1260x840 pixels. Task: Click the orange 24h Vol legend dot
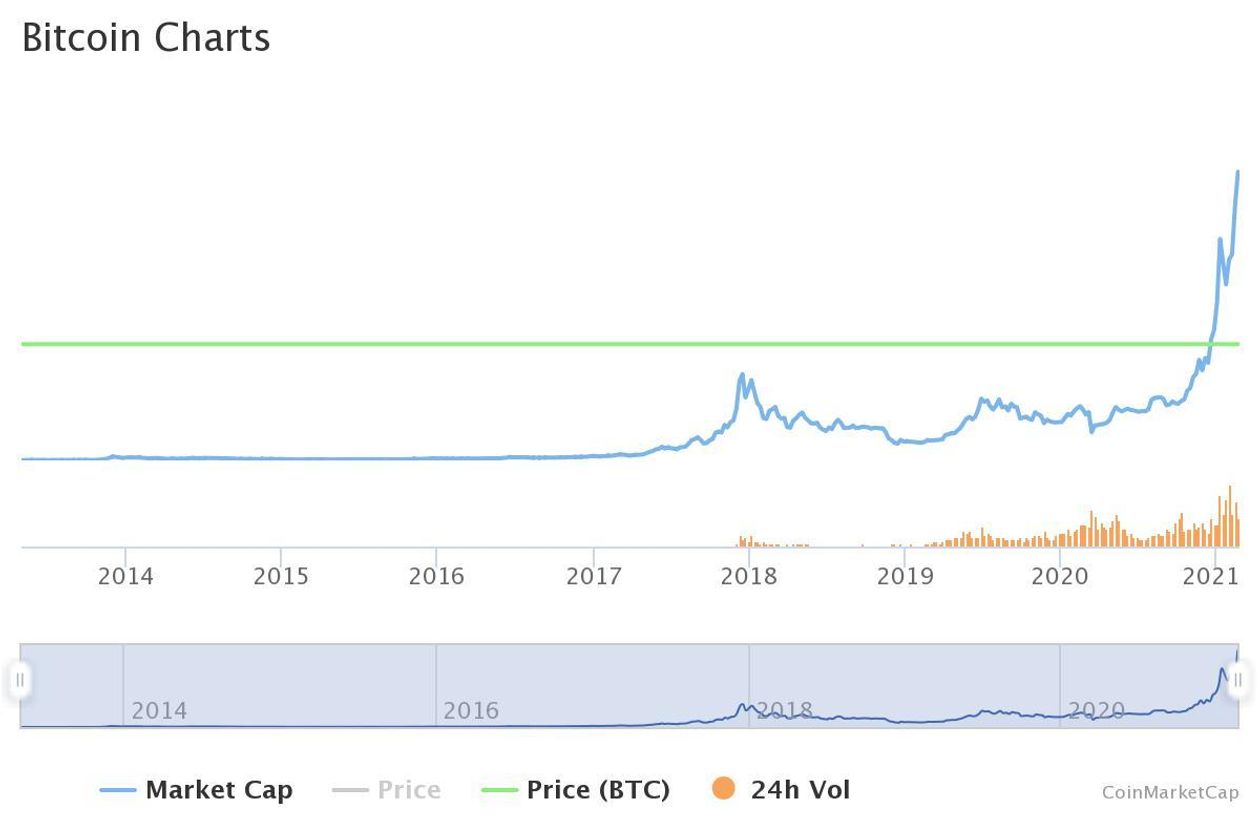coord(724,789)
